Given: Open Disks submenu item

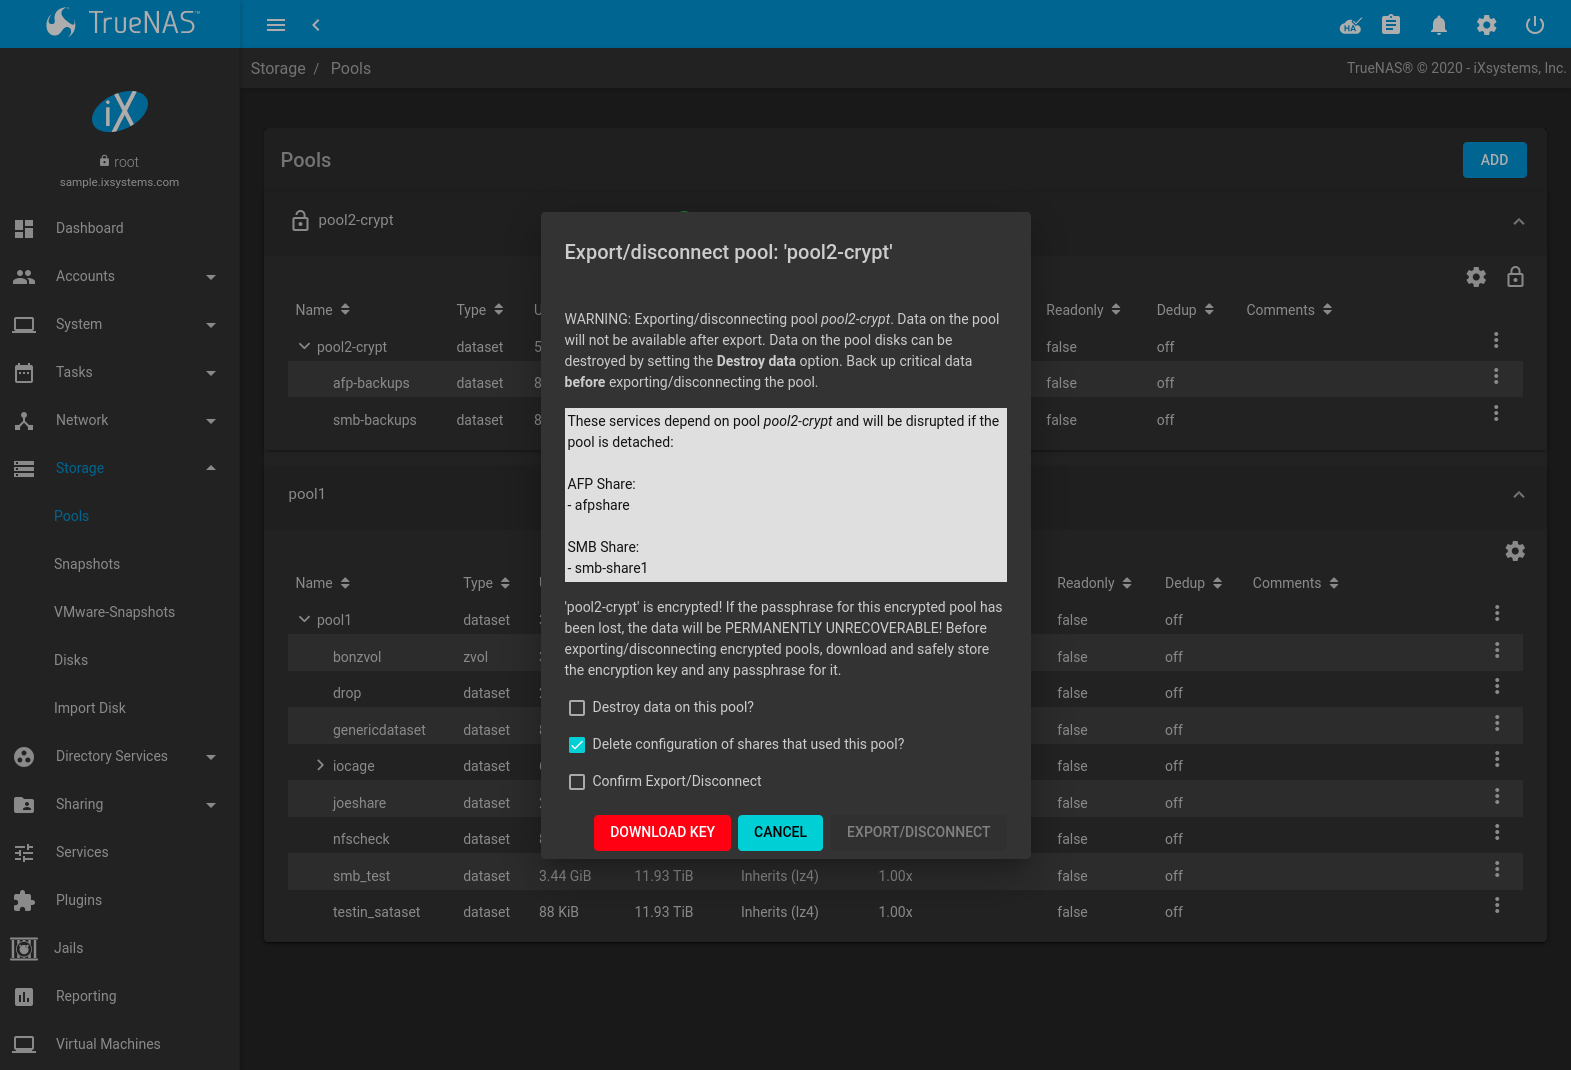Looking at the screenshot, I should (x=71, y=660).
